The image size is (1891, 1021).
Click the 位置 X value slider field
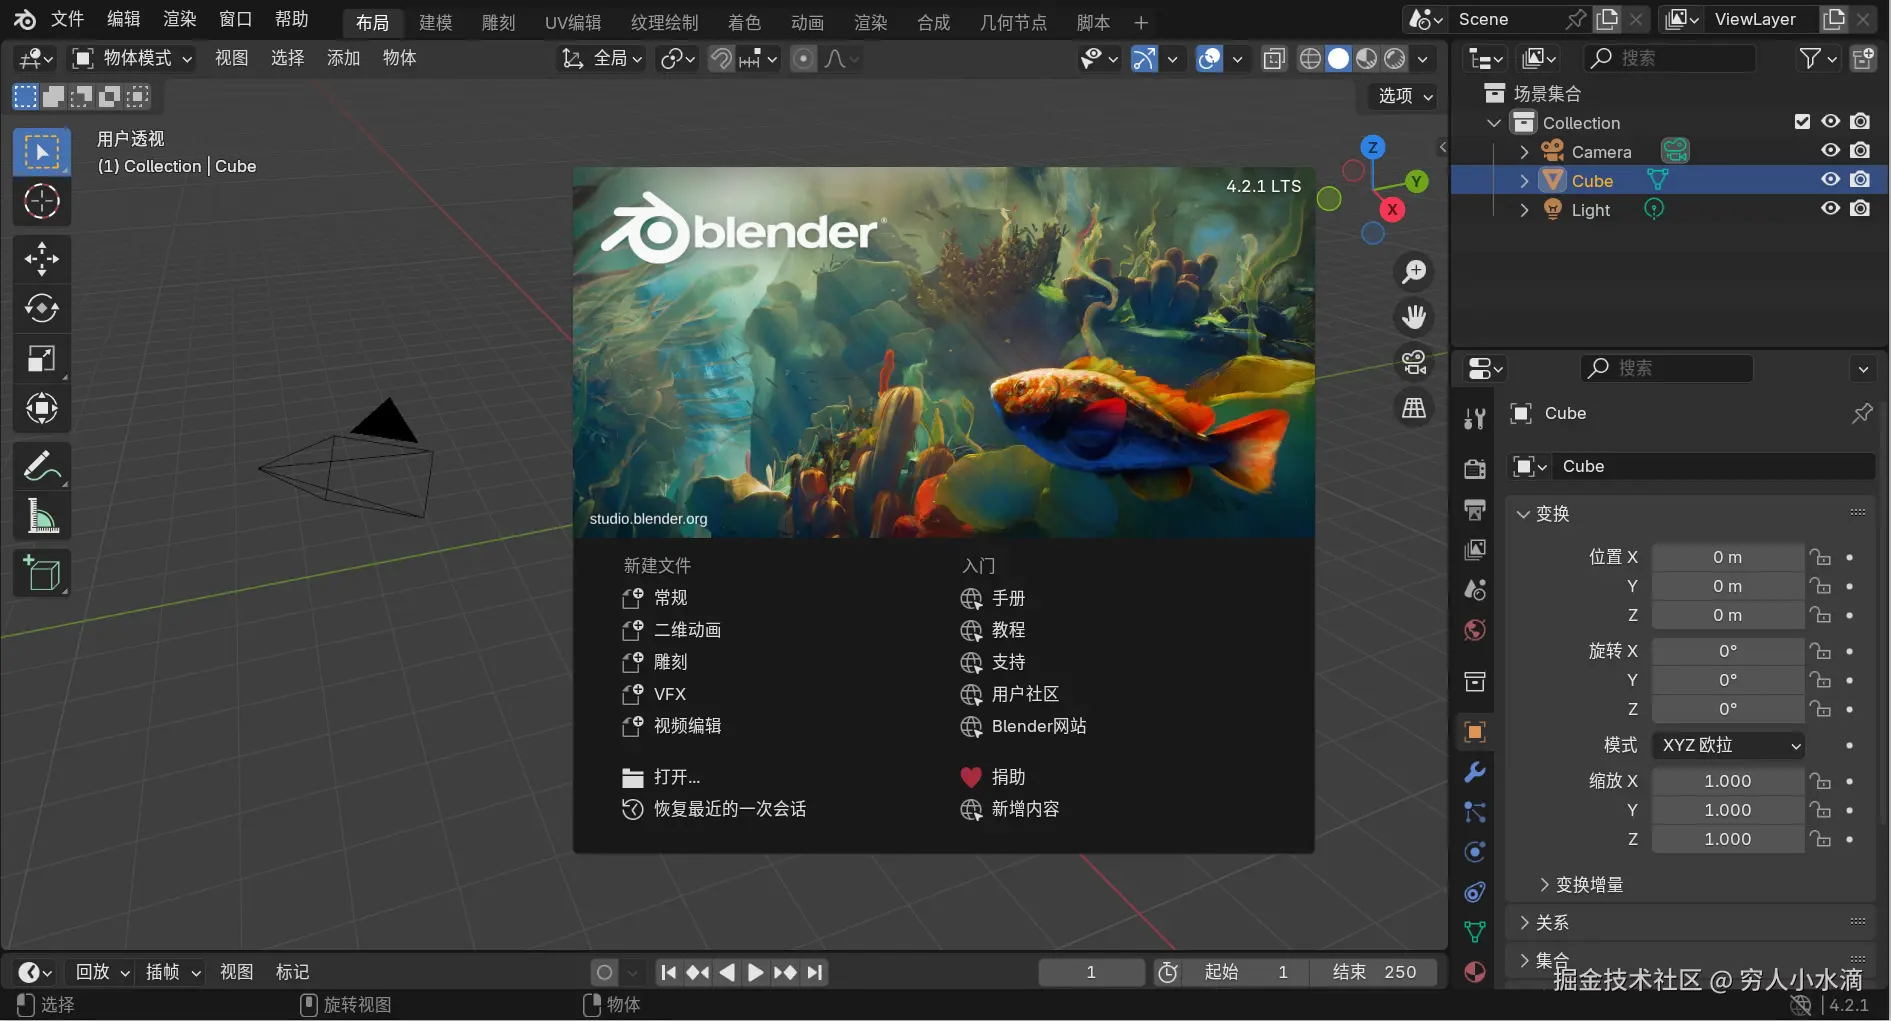coord(1727,557)
